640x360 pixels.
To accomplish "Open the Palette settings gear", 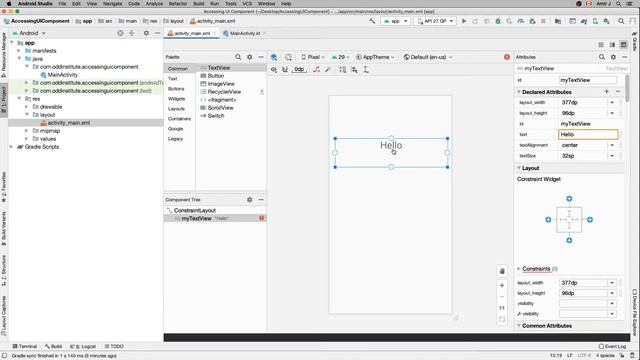I will [249, 57].
